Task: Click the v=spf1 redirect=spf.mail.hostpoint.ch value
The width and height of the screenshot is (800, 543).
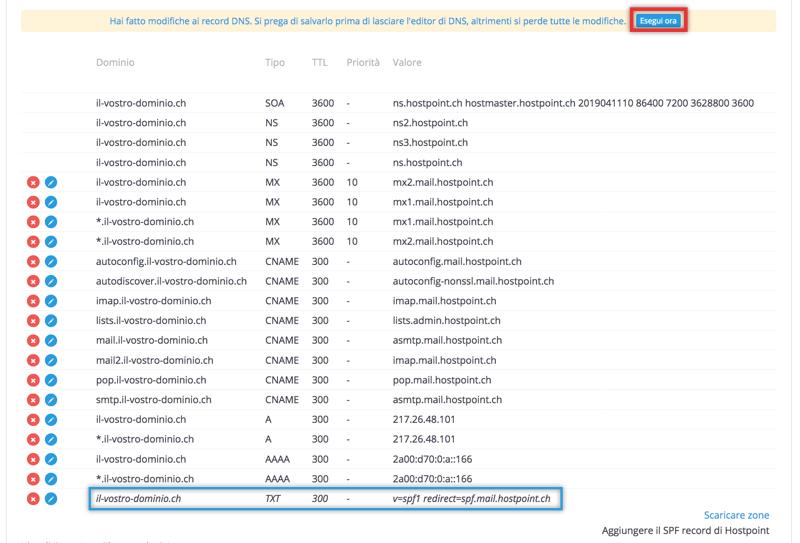Action: (471, 499)
